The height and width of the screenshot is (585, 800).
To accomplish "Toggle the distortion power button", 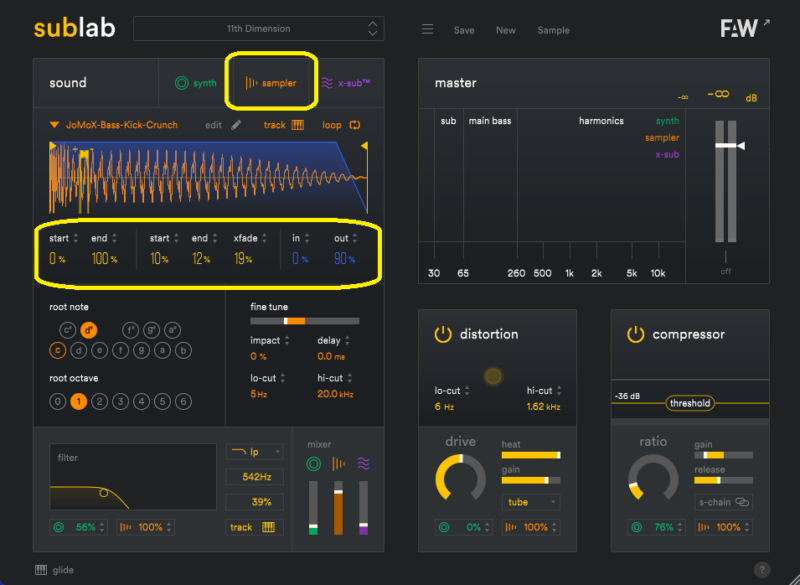I will (x=443, y=334).
